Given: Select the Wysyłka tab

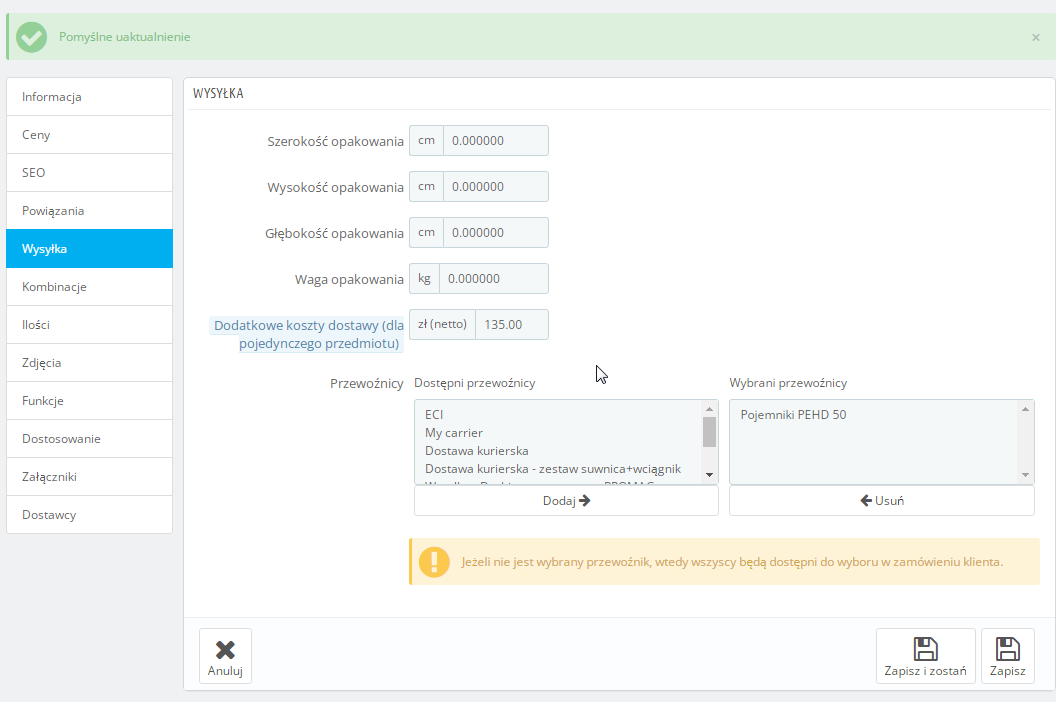Looking at the screenshot, I should [90, 249].
